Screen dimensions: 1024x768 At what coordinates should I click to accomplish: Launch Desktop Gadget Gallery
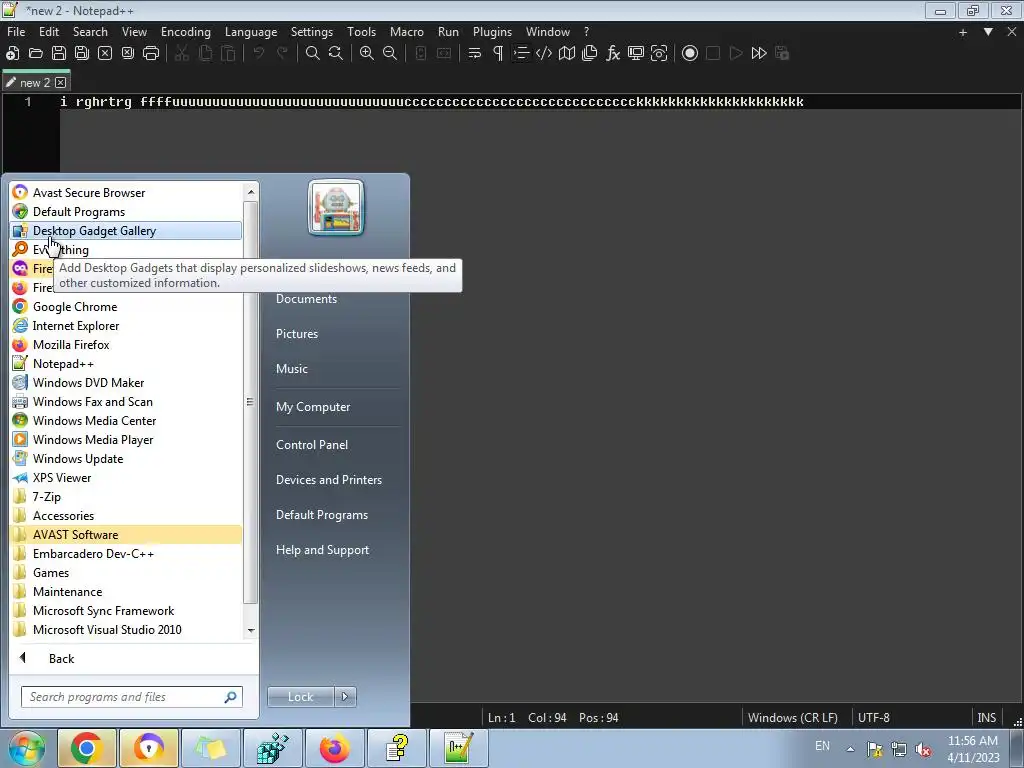click(x=126, y=231)
